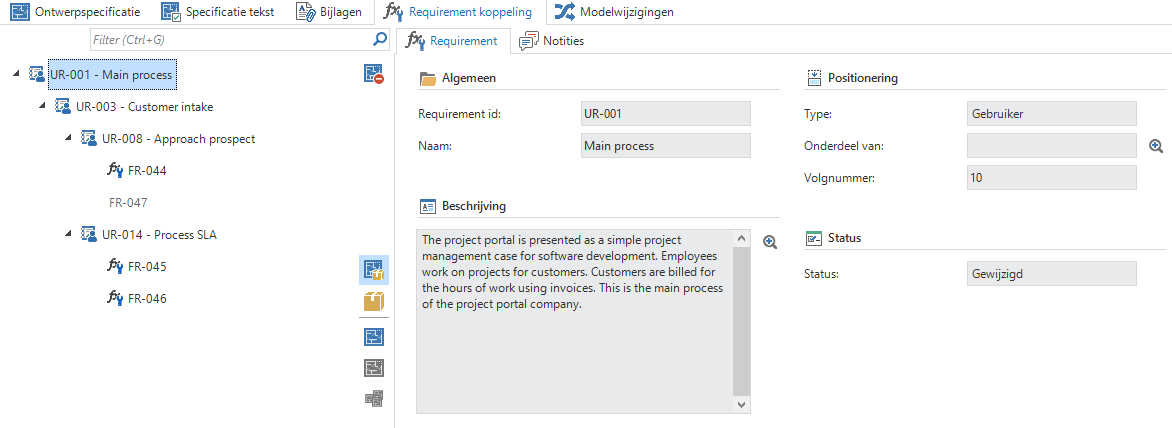
Task: Click the highlighted requirement icon with orange badge
Action: (x=374, y=269)
